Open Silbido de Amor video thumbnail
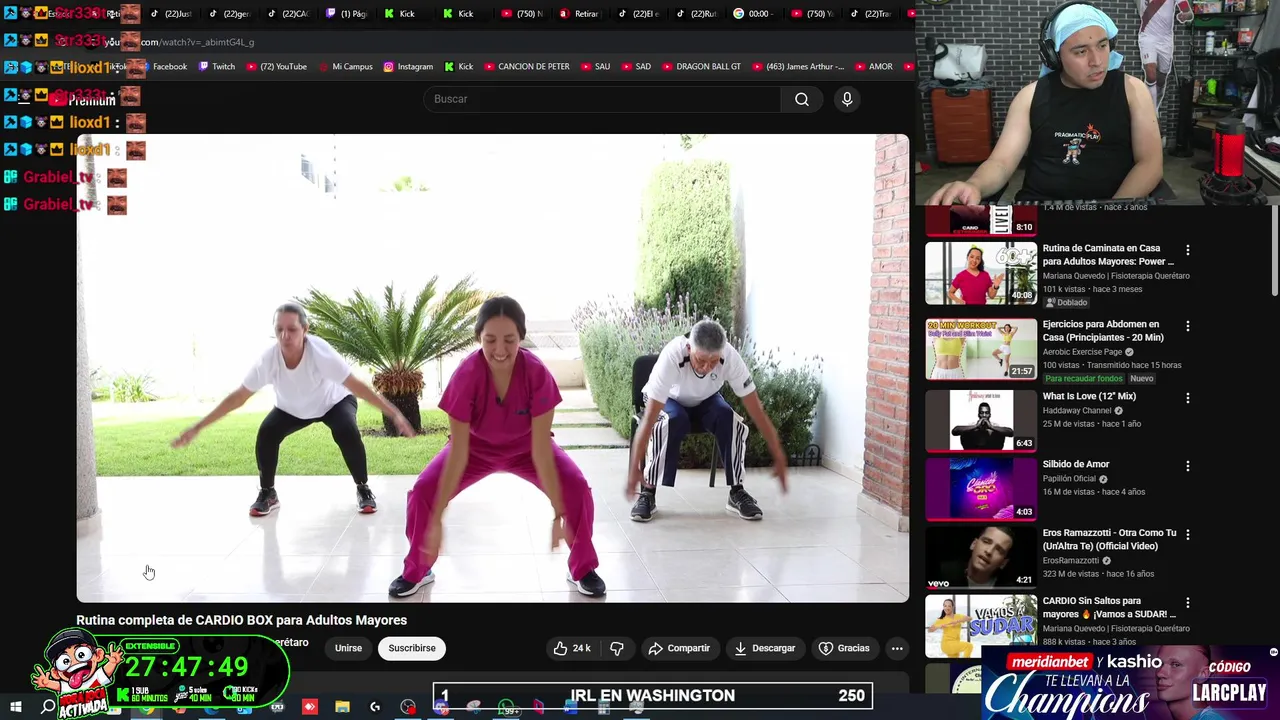The height and width of the screenshot is (720, 1280). click(x=981, y=489)
